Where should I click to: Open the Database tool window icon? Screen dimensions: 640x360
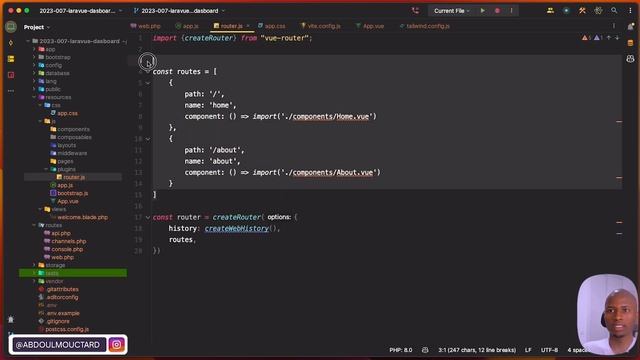631,43
